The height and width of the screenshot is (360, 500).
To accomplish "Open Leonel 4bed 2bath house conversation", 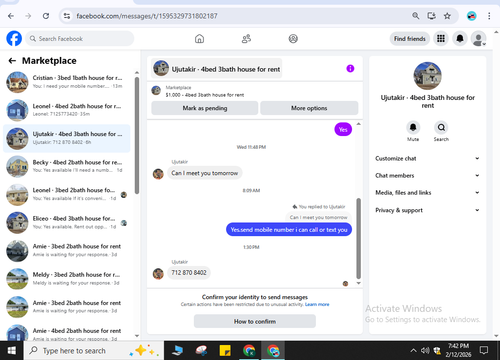I will pyautogui.click(x=67, y=110).
